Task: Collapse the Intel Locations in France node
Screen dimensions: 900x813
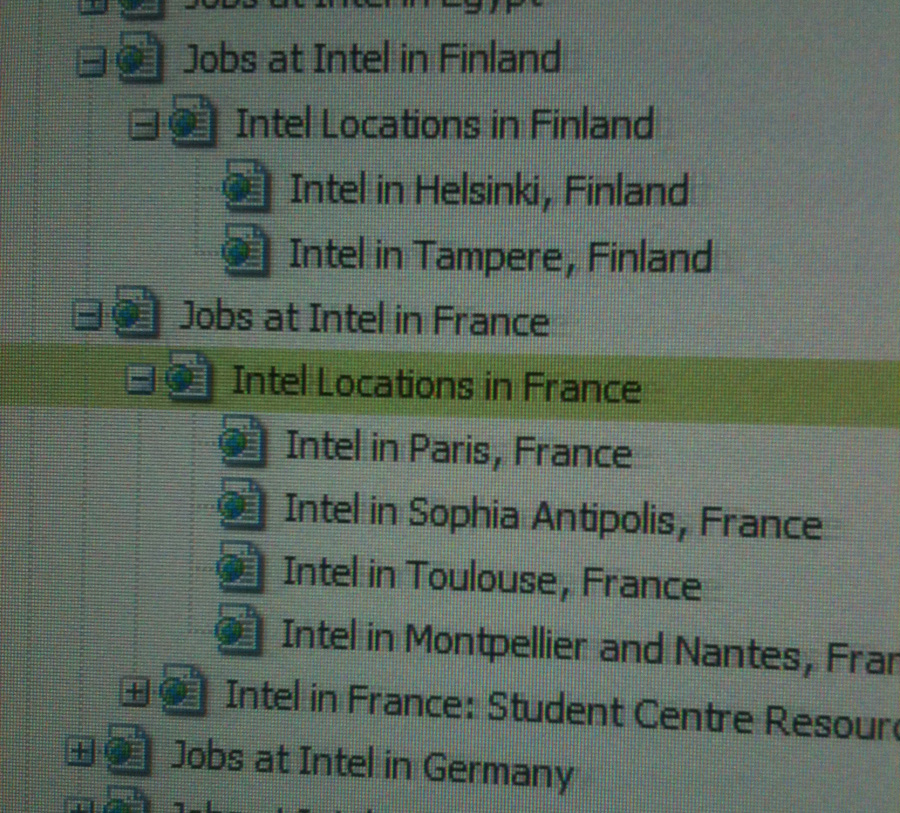Action: [x=140, y=380]
